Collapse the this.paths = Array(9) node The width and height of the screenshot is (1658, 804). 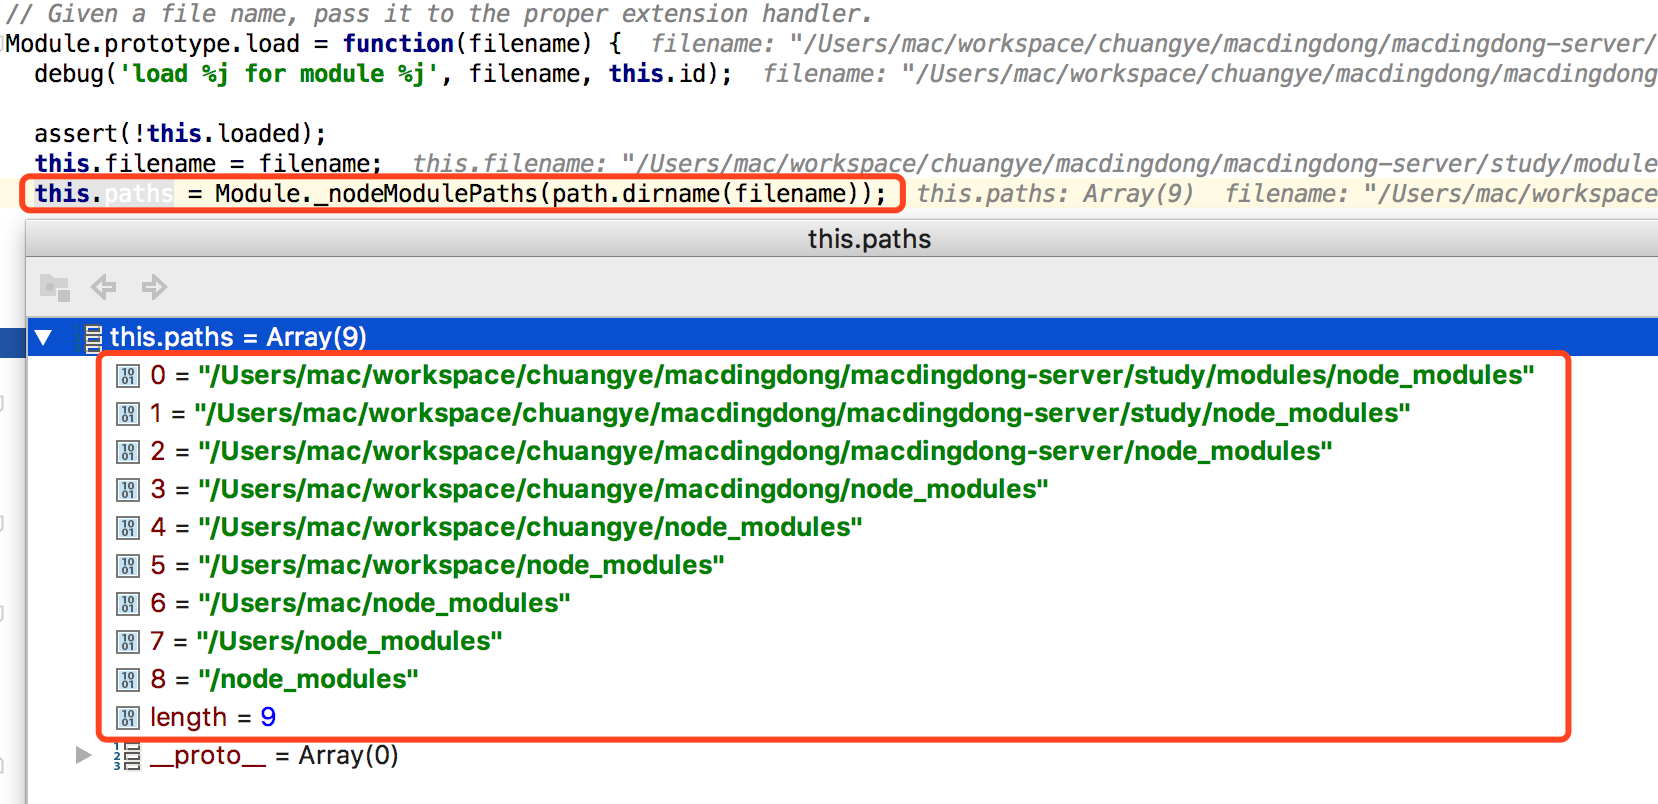43,338
